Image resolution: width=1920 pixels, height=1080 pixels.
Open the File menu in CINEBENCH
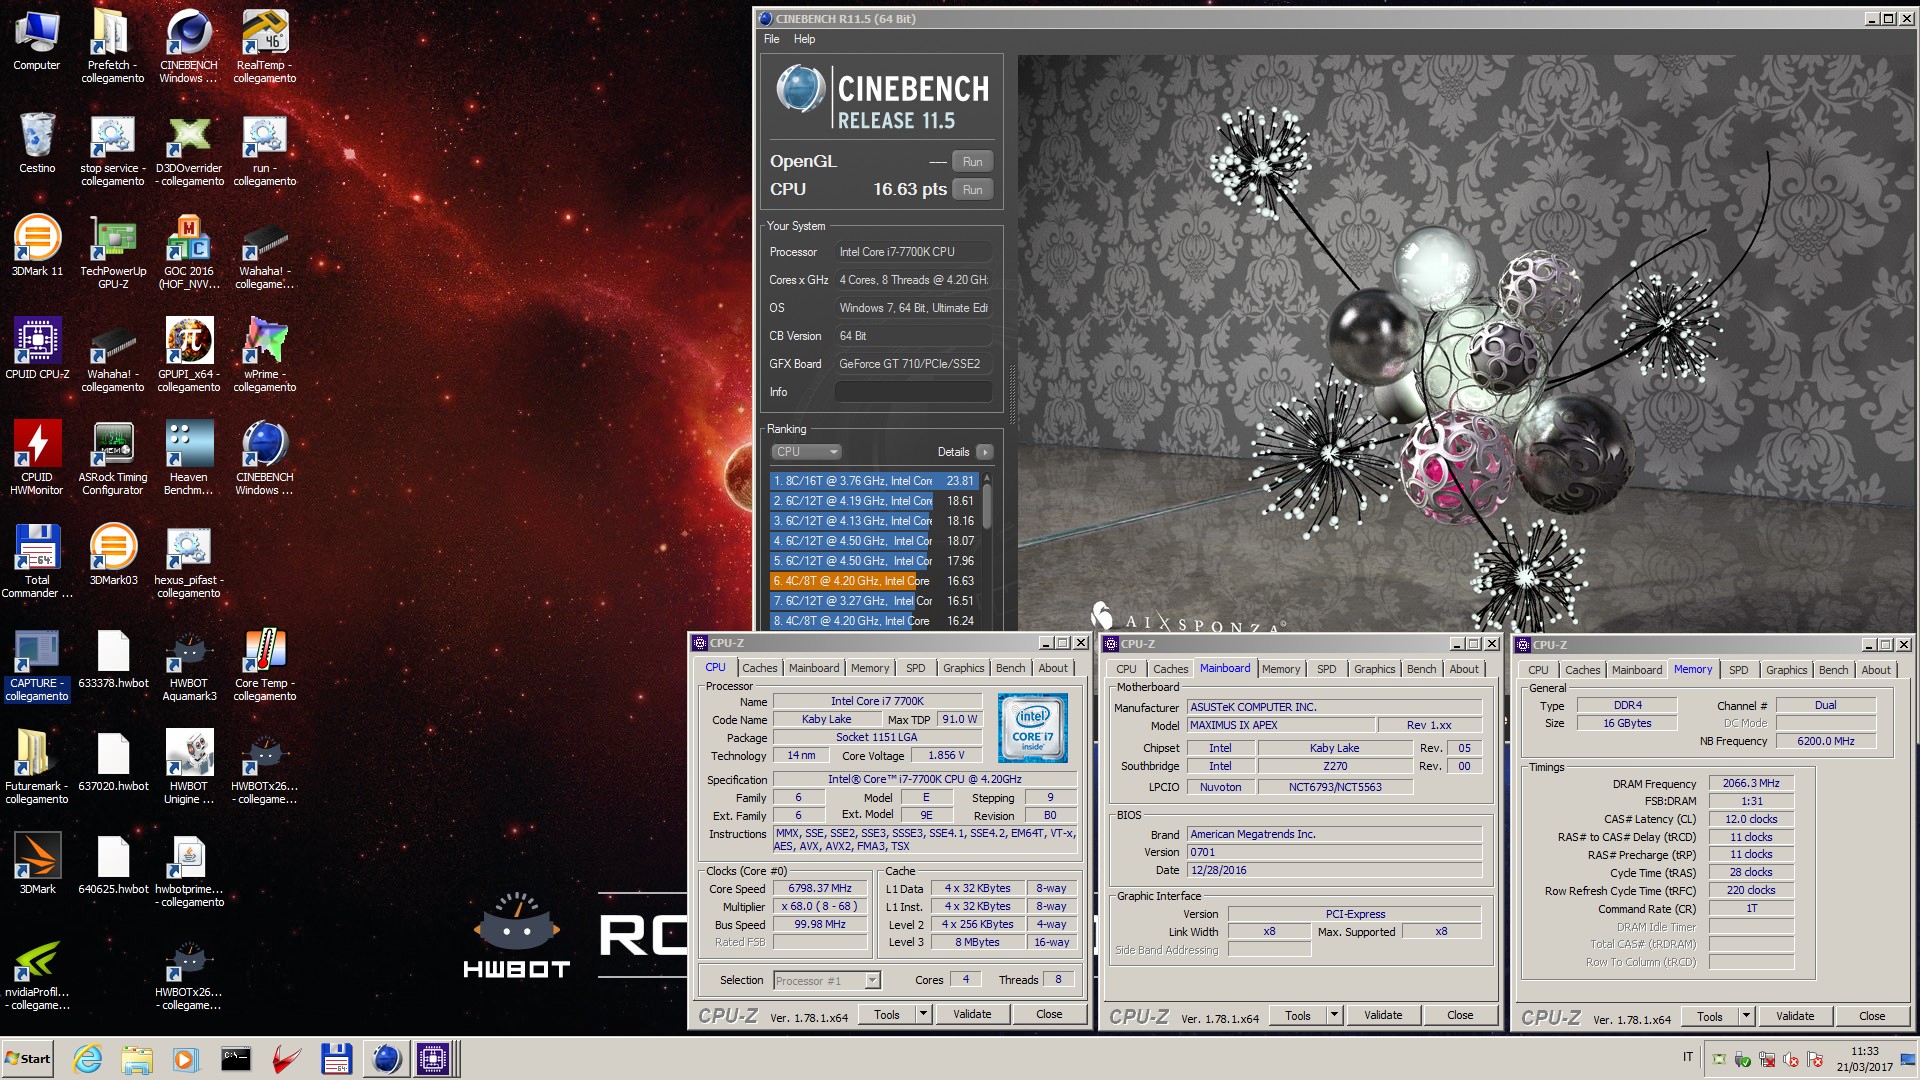[x=771, y=39]
